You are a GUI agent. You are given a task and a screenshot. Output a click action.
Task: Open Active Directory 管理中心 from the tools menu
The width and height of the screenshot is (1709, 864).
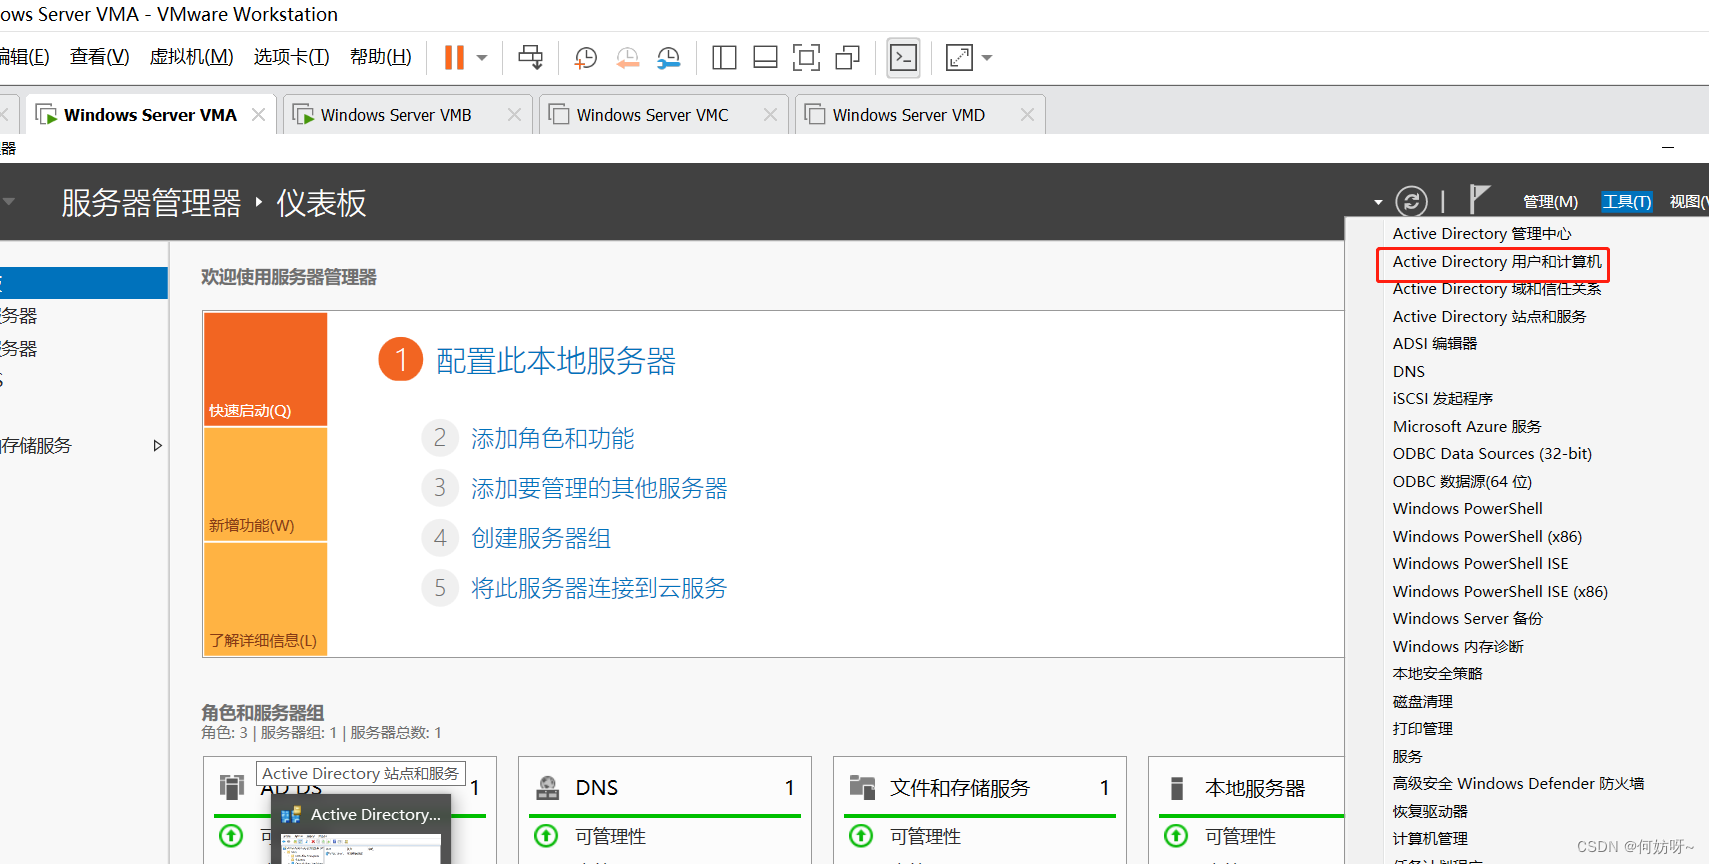pos(1482,234)
